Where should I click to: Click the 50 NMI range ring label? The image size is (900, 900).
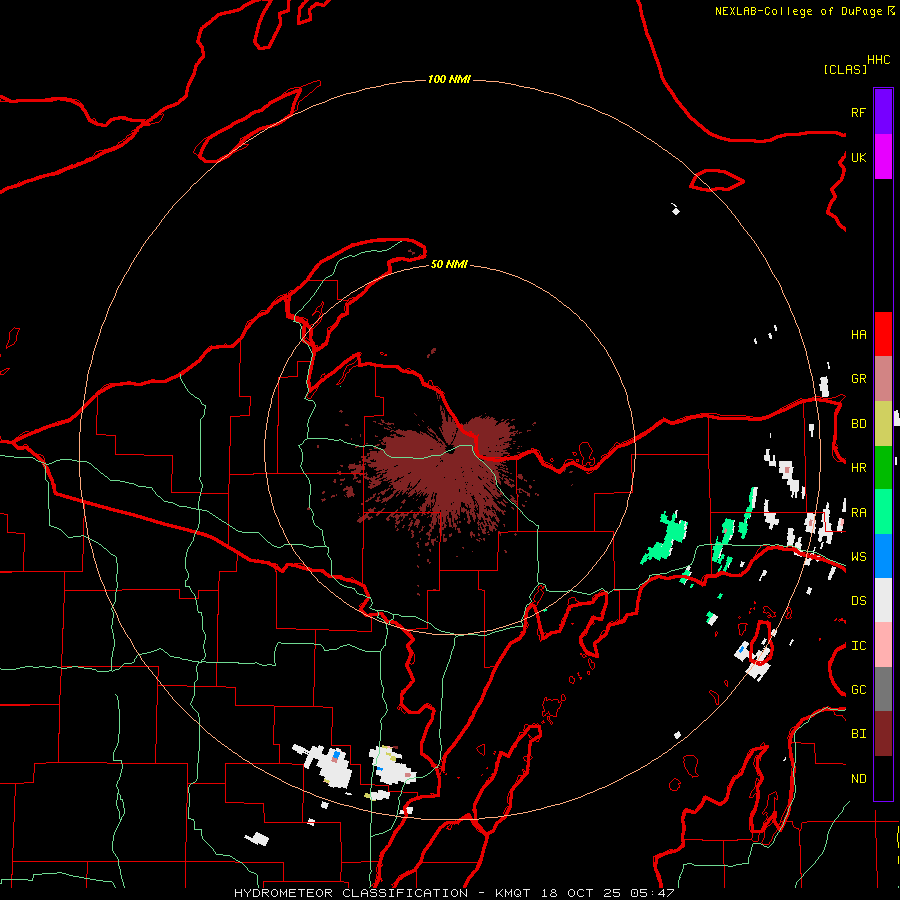pos(449,264)
